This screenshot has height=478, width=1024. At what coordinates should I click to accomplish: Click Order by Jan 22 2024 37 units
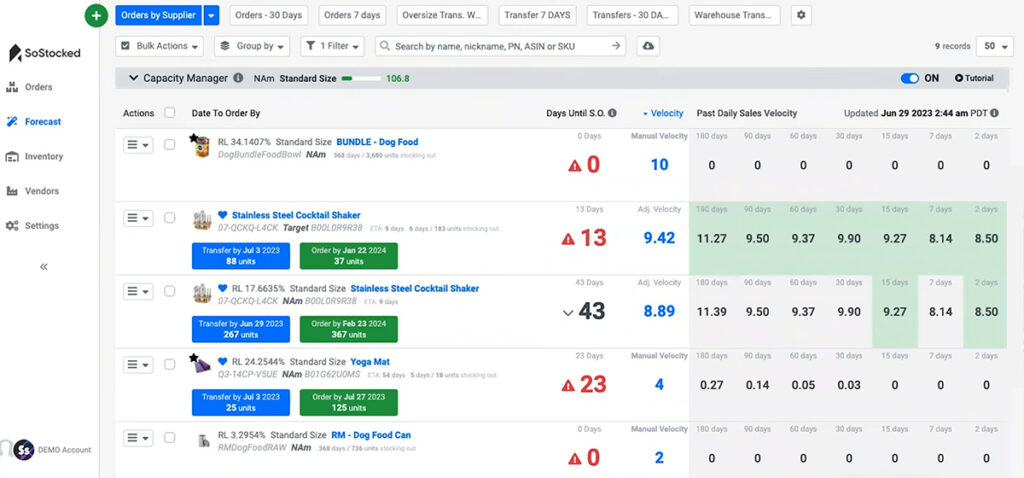[x=348, y=255]
